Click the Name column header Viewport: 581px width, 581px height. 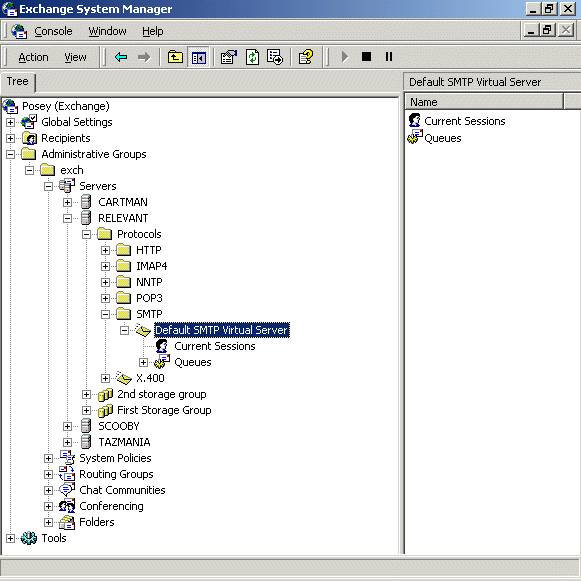(484, 102)
